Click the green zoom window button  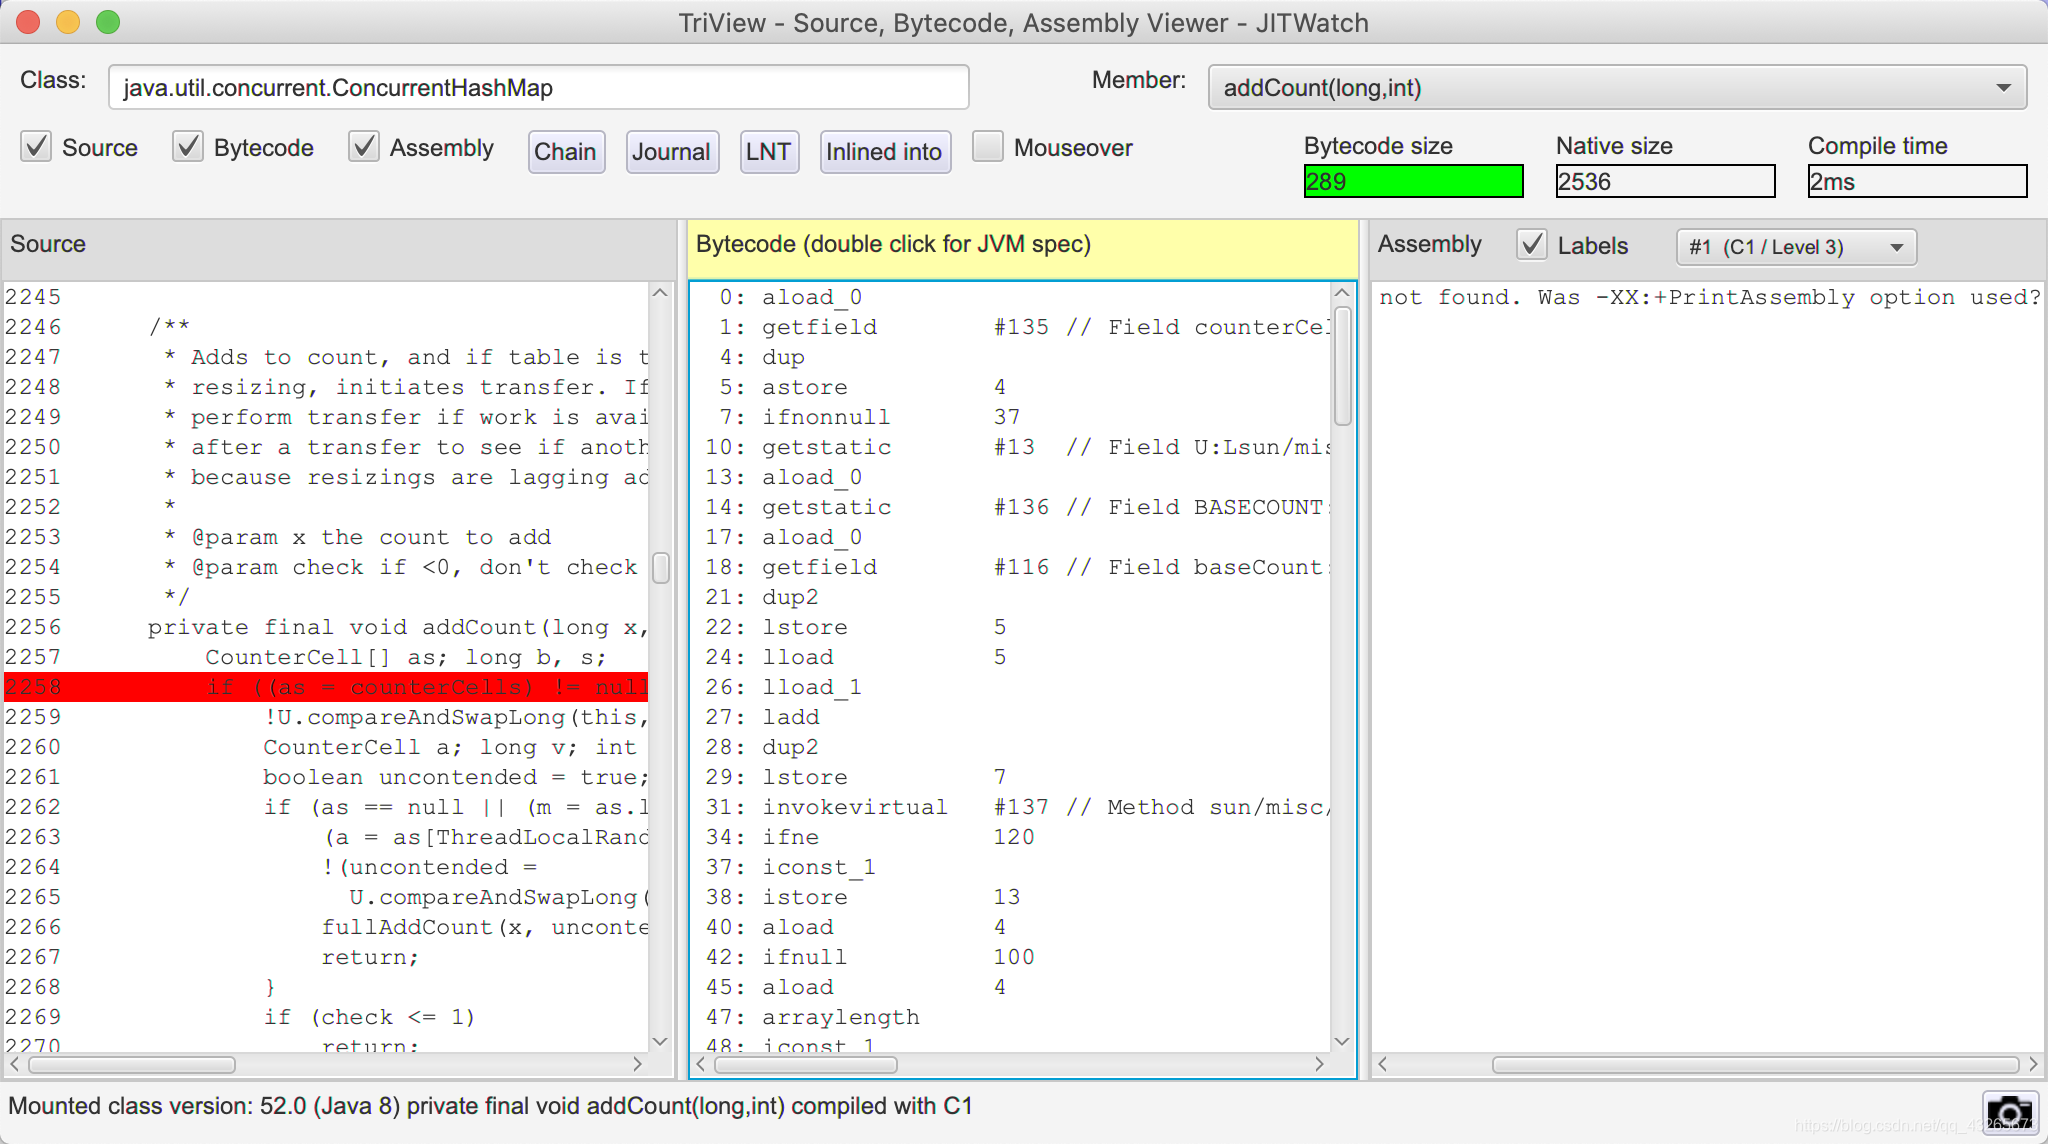[x=108, y=22]
